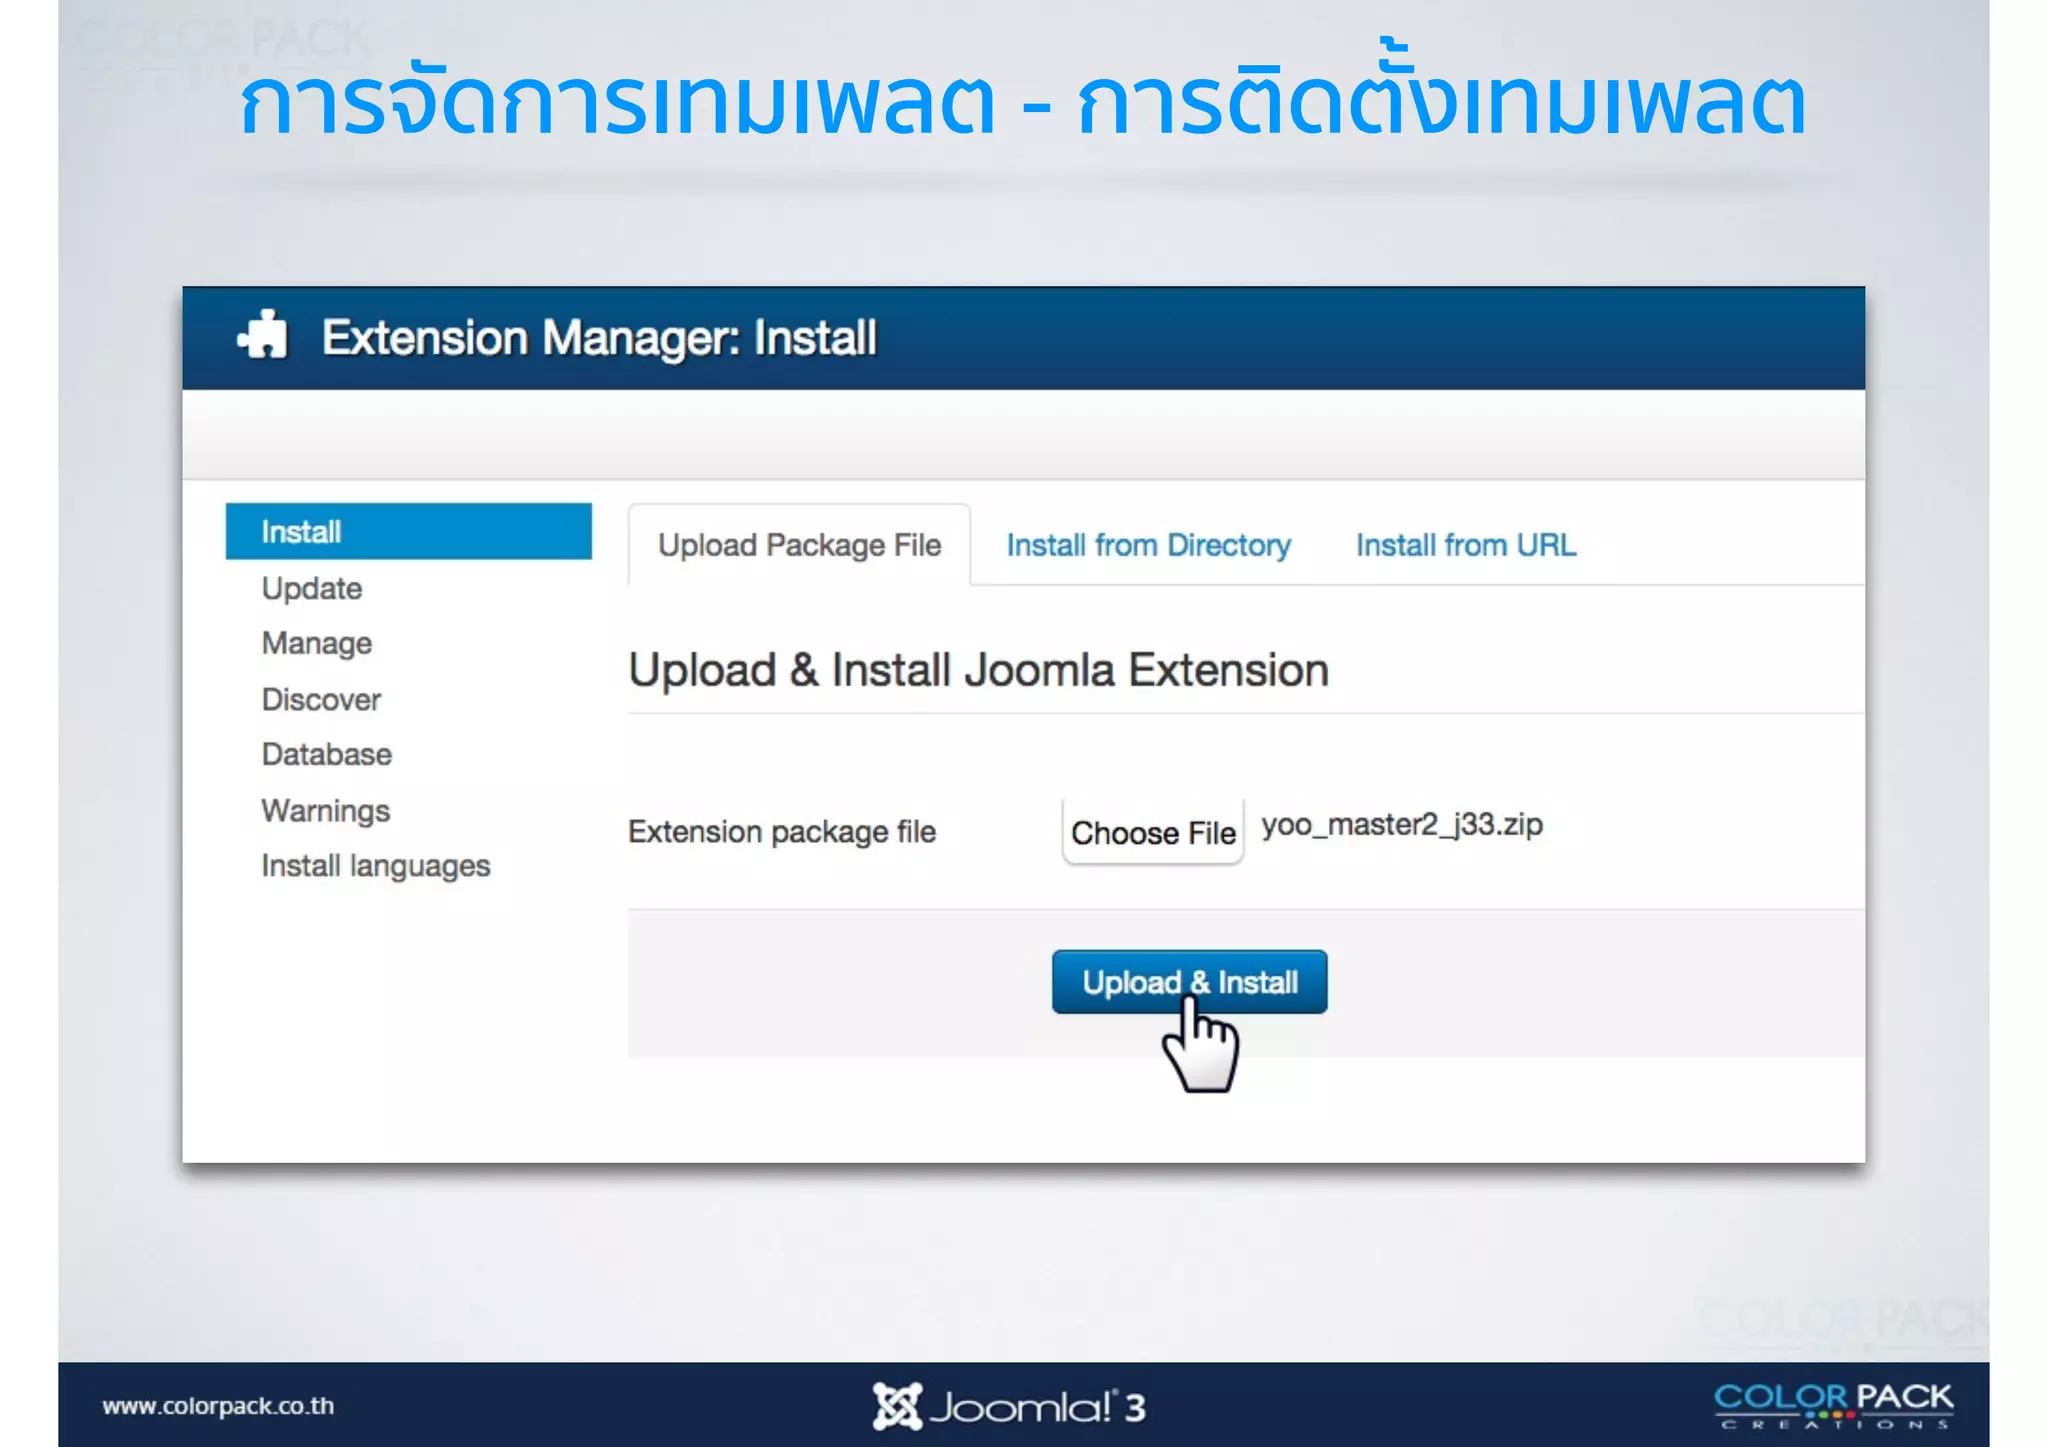Click the www.colorpack.co.th link in the footer

tap(218, 1406)
